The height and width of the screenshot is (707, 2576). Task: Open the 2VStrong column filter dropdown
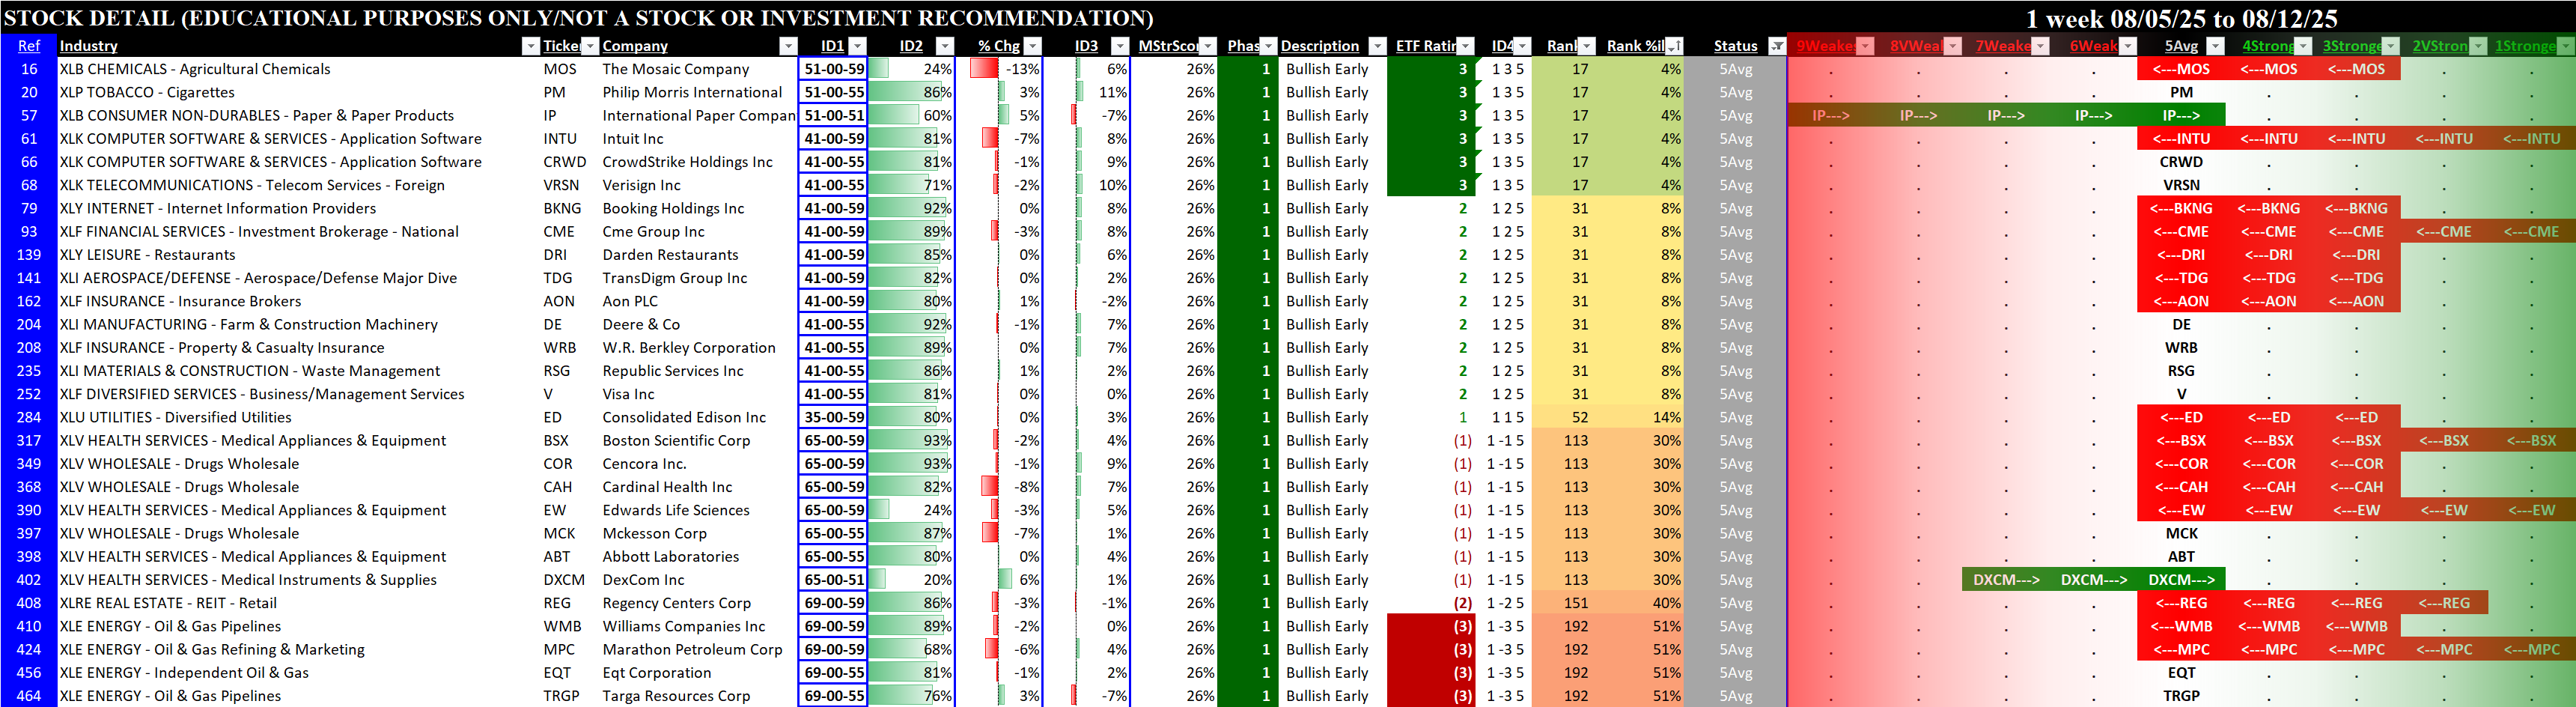tap(2479, 46)
